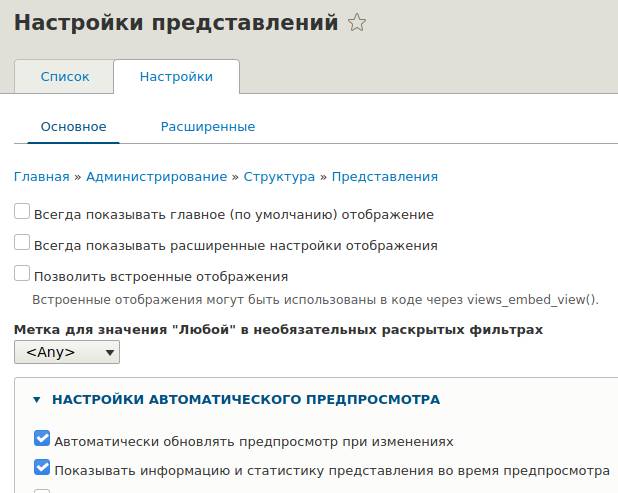
Task: Check 'Позволить встроенные отображения' checkbox
Action: pos(22,273)
